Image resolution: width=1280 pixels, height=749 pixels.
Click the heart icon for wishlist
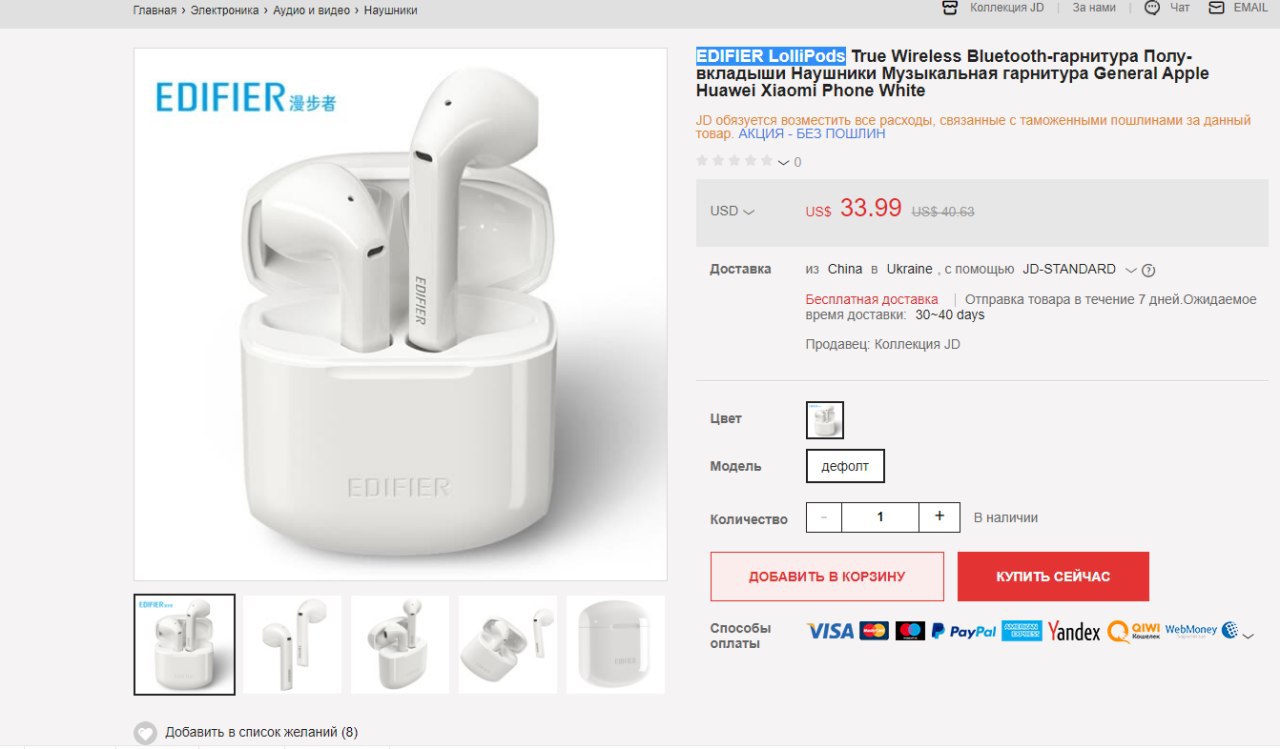click(x=146, y=733)
